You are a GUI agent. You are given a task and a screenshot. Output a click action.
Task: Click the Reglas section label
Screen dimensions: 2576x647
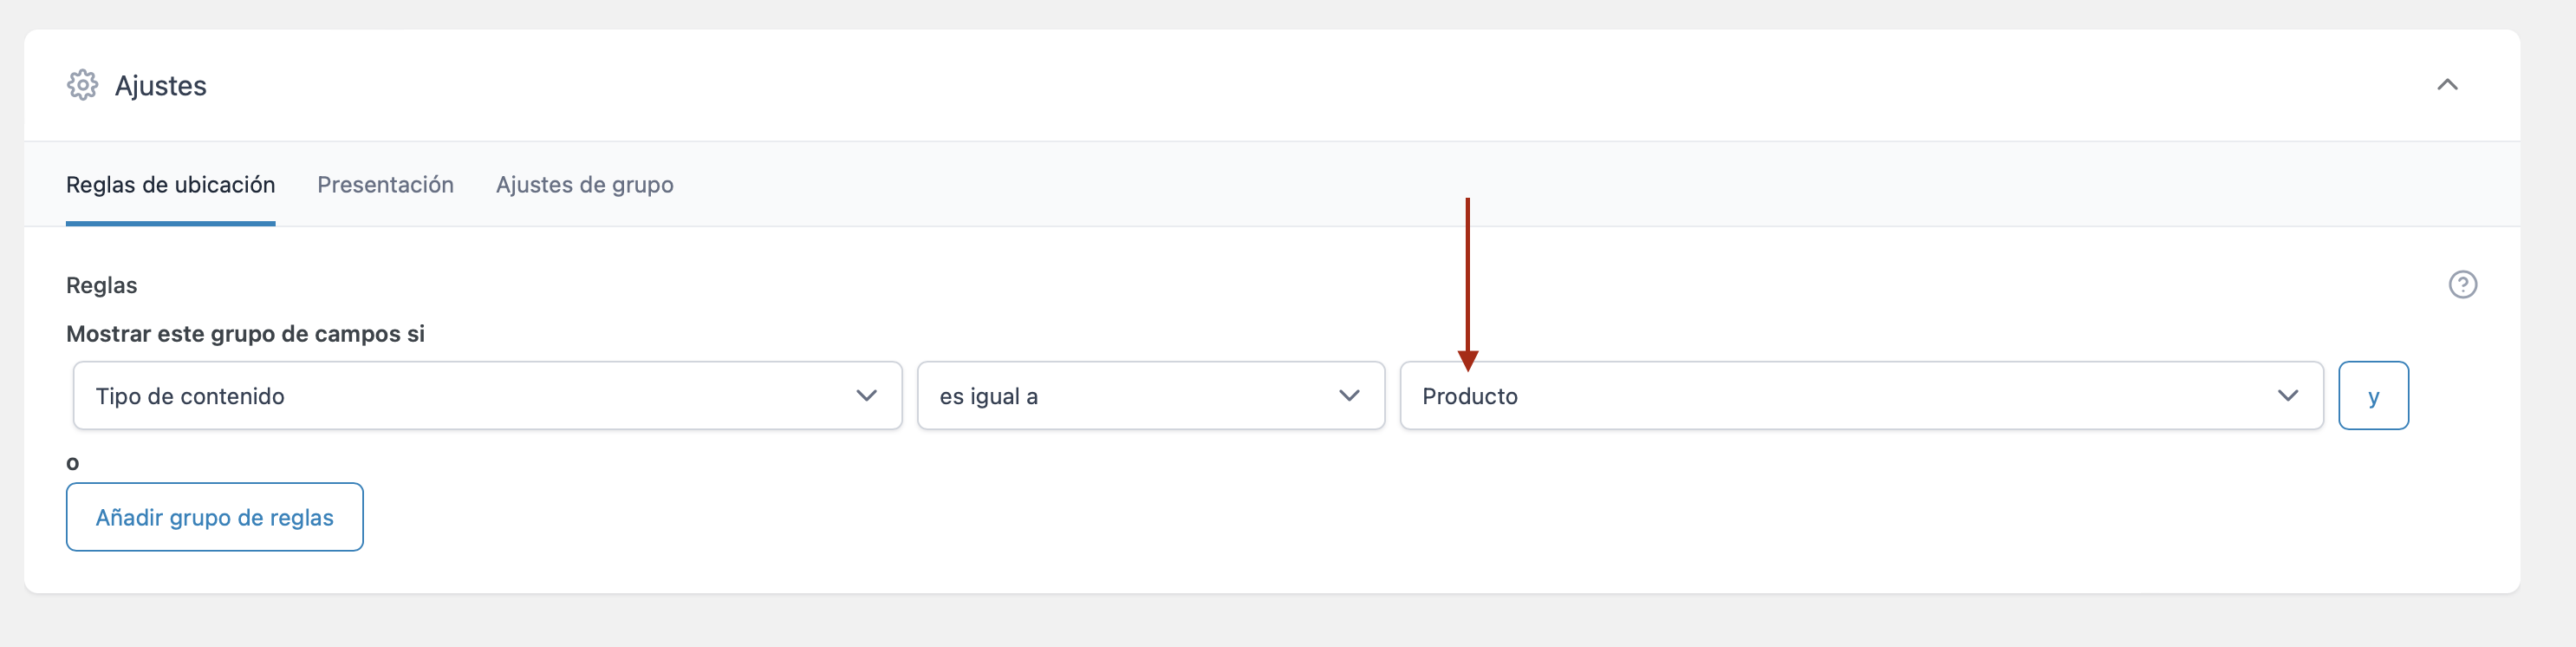[102, 285]
